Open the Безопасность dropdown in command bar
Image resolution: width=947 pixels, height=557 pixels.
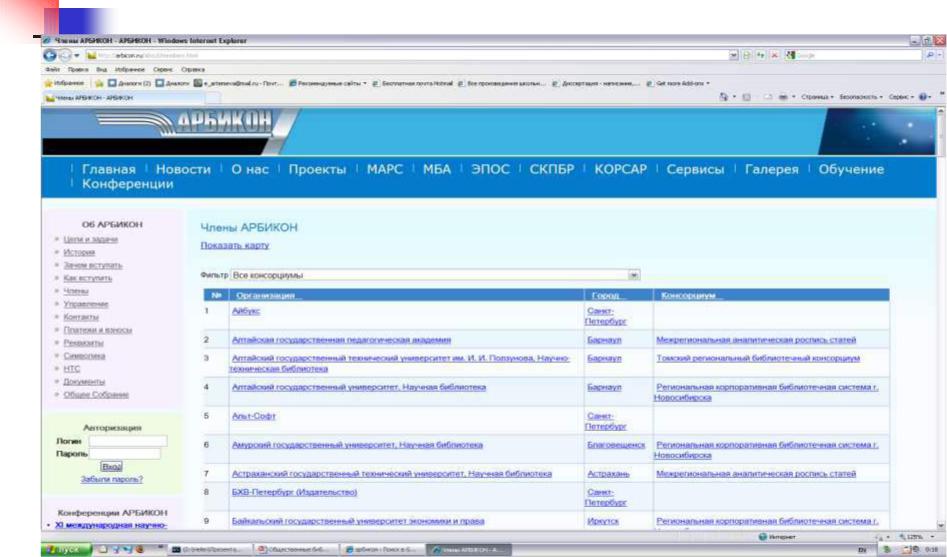pyautogui.click(x=861, y=97)
